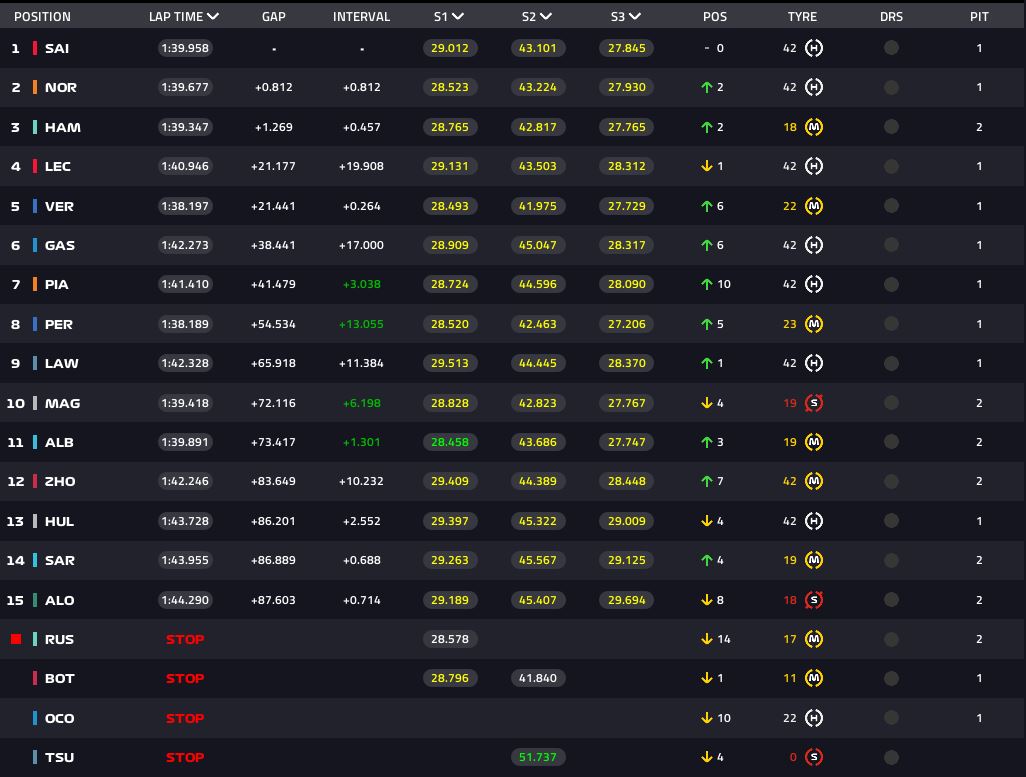The width and height of the screenshot is (1026, 777).
Task: Open the LAP TIME column dropdown
Action: click(212, 17)
